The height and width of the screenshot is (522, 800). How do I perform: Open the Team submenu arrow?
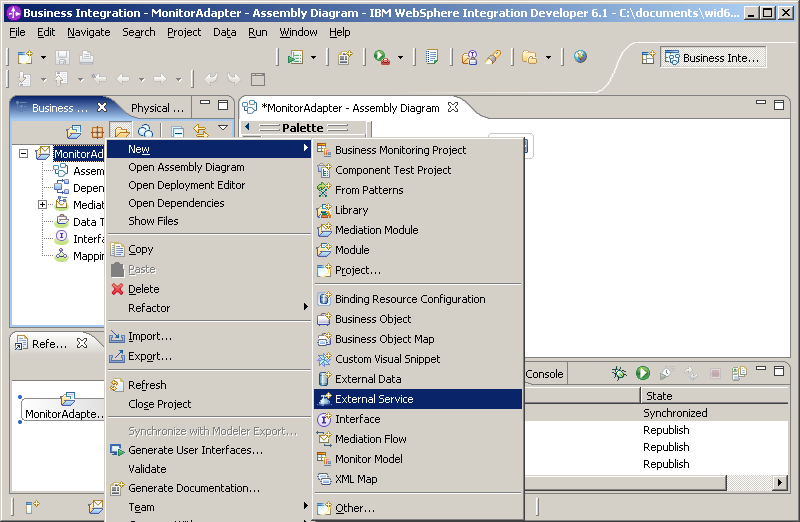[305, 506]
